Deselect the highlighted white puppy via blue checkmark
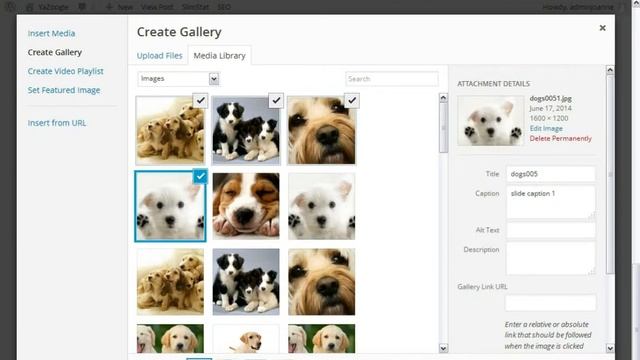Viewport: 640px width, 360px height. point(200,176)
